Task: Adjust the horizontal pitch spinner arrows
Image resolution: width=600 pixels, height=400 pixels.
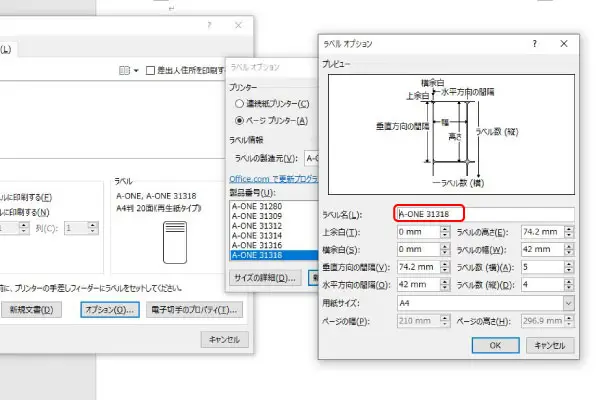Action: pos(445,285)
